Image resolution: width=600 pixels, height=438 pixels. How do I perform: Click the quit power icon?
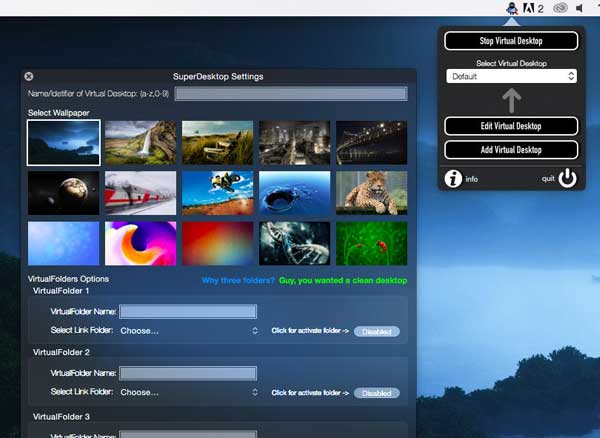point(567,178)
